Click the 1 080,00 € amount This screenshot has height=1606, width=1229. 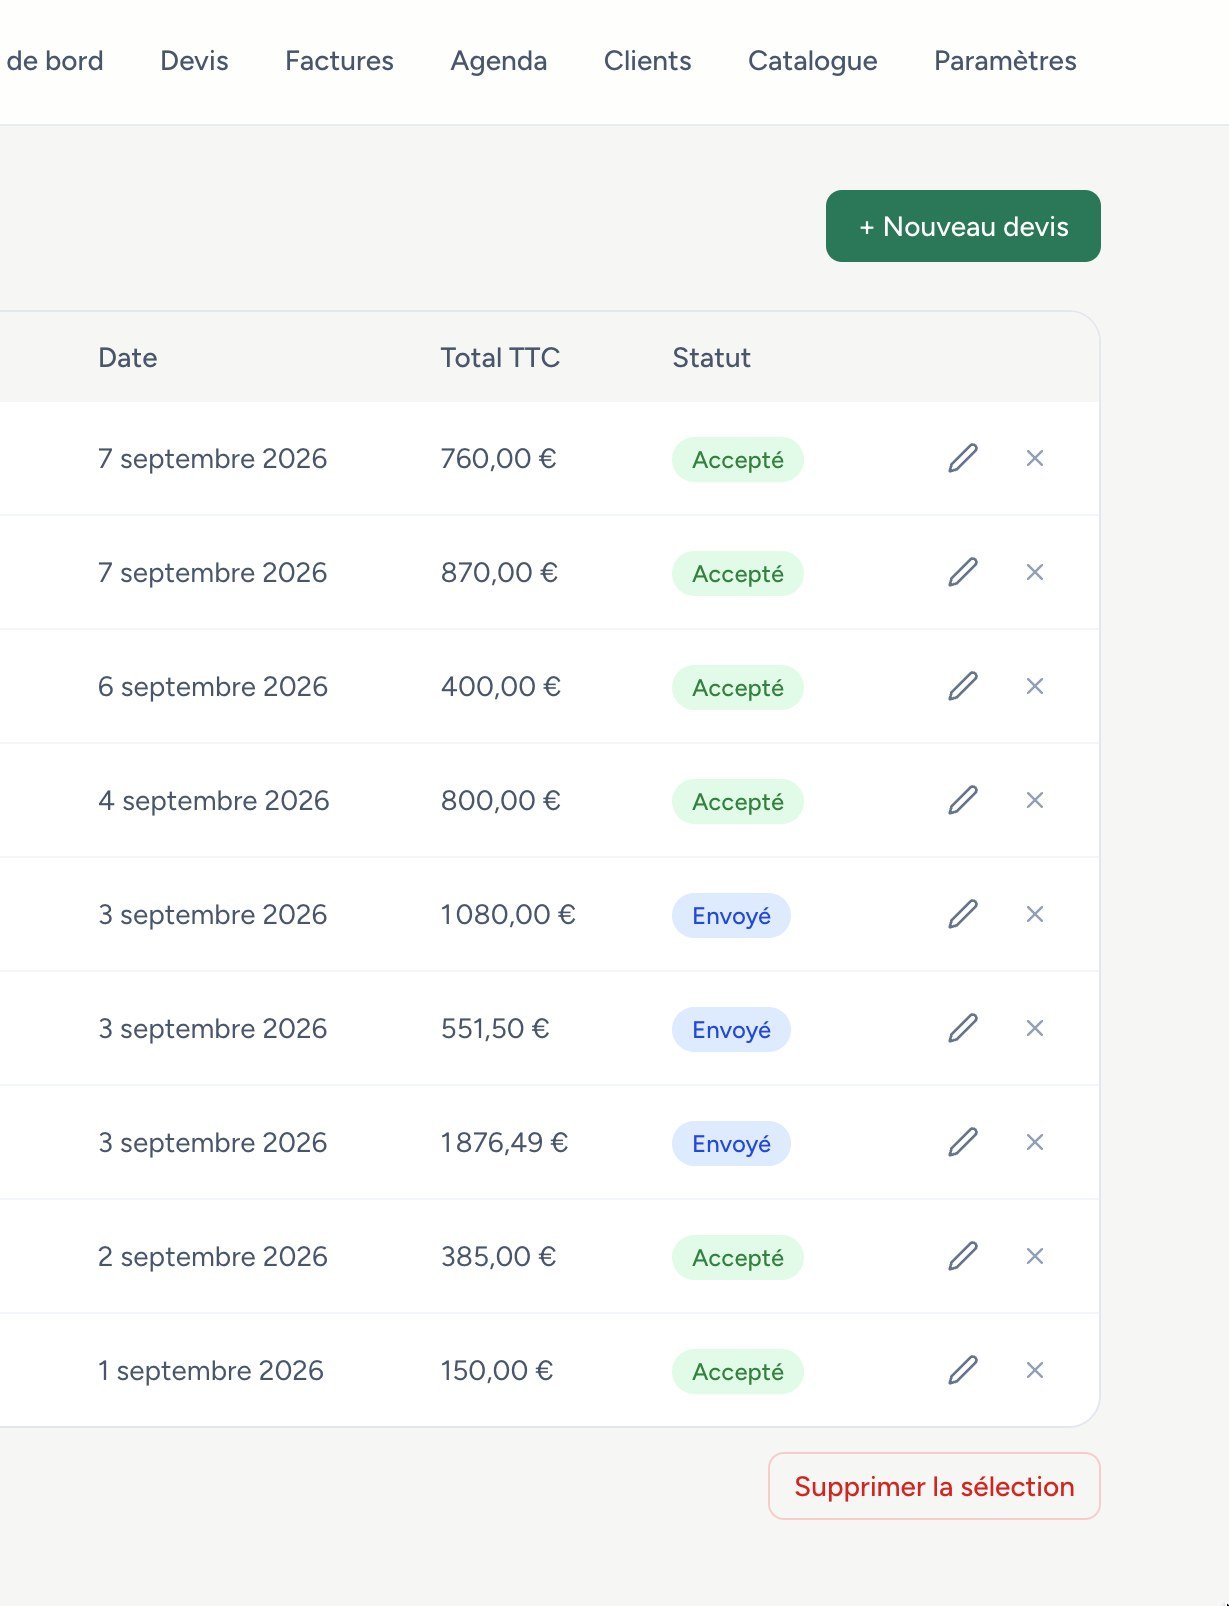coord(508,914)
